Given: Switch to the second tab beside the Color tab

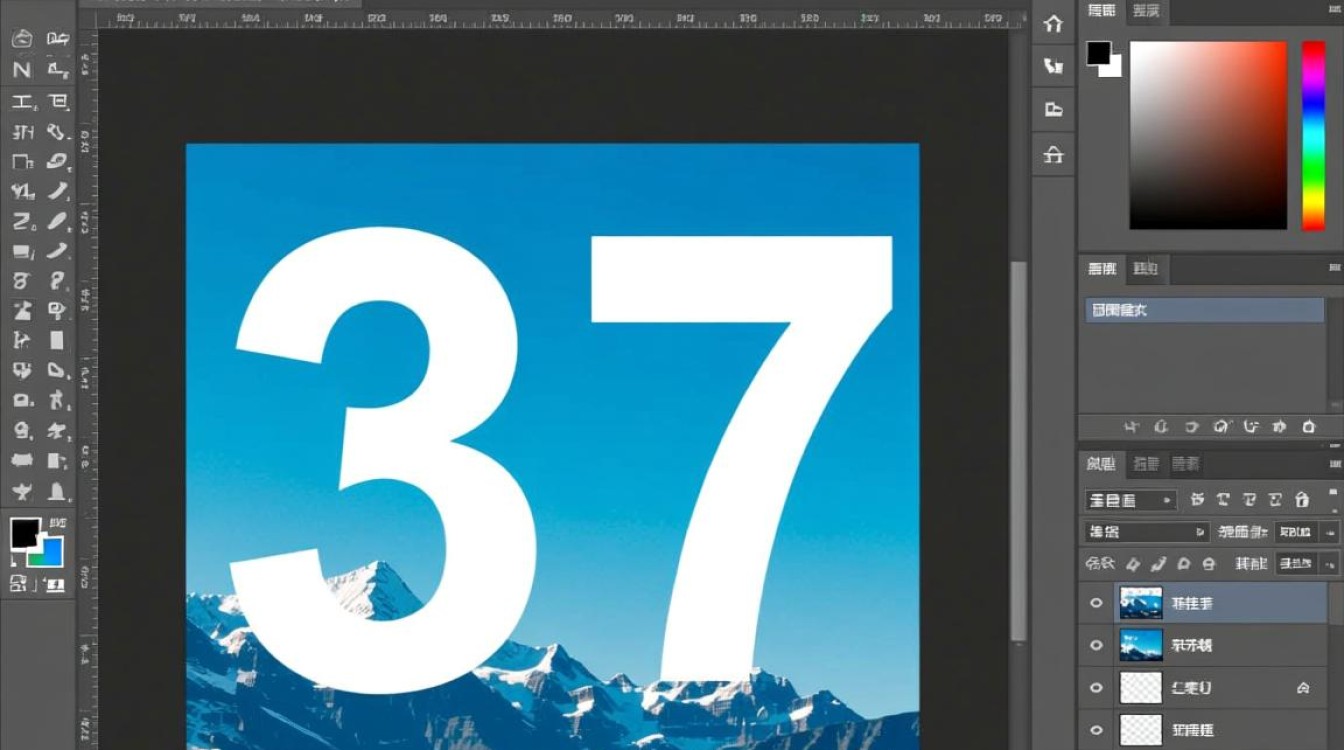Looking at the screenshot, I should click(1146, 11).
